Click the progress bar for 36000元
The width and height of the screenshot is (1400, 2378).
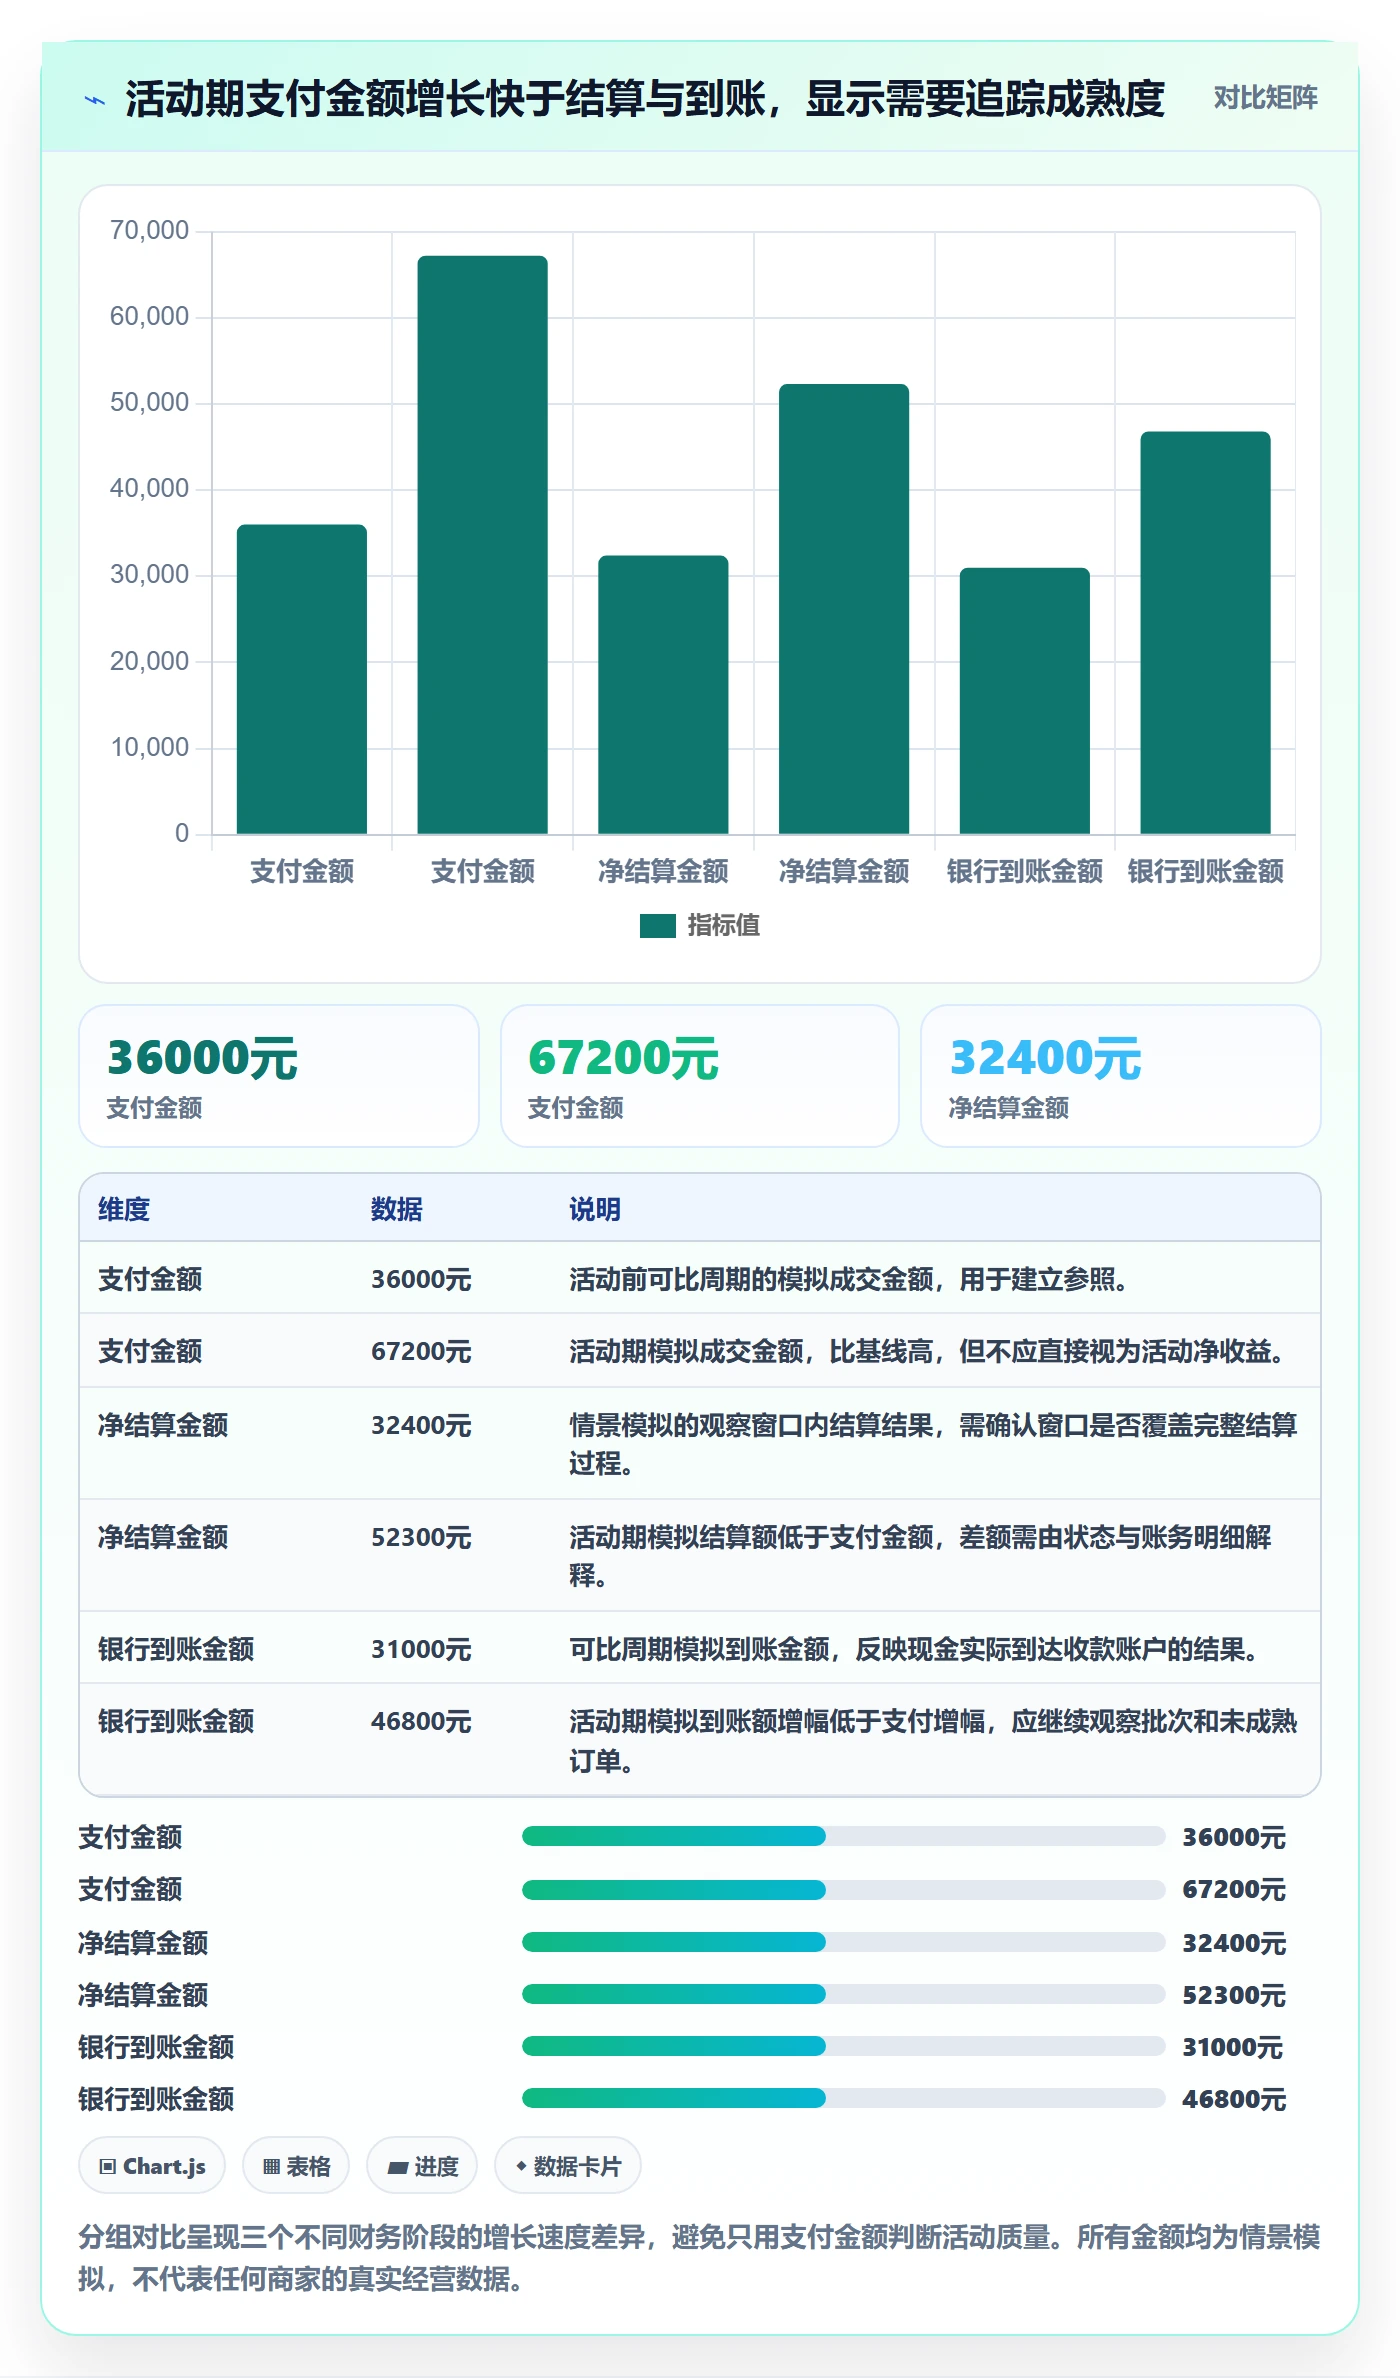(844, 1836)
